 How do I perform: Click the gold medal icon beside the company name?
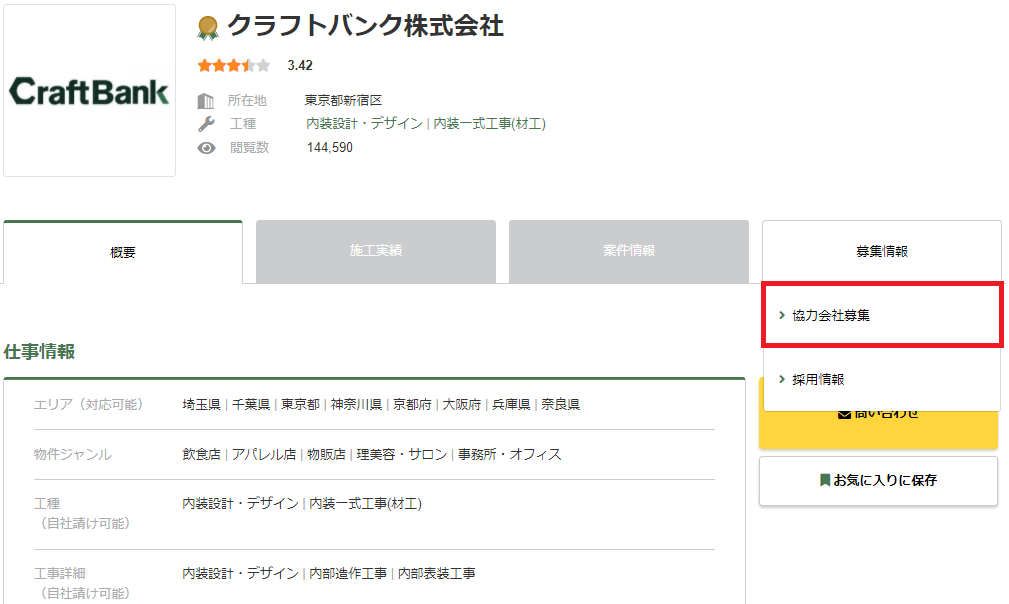[207, 27]
